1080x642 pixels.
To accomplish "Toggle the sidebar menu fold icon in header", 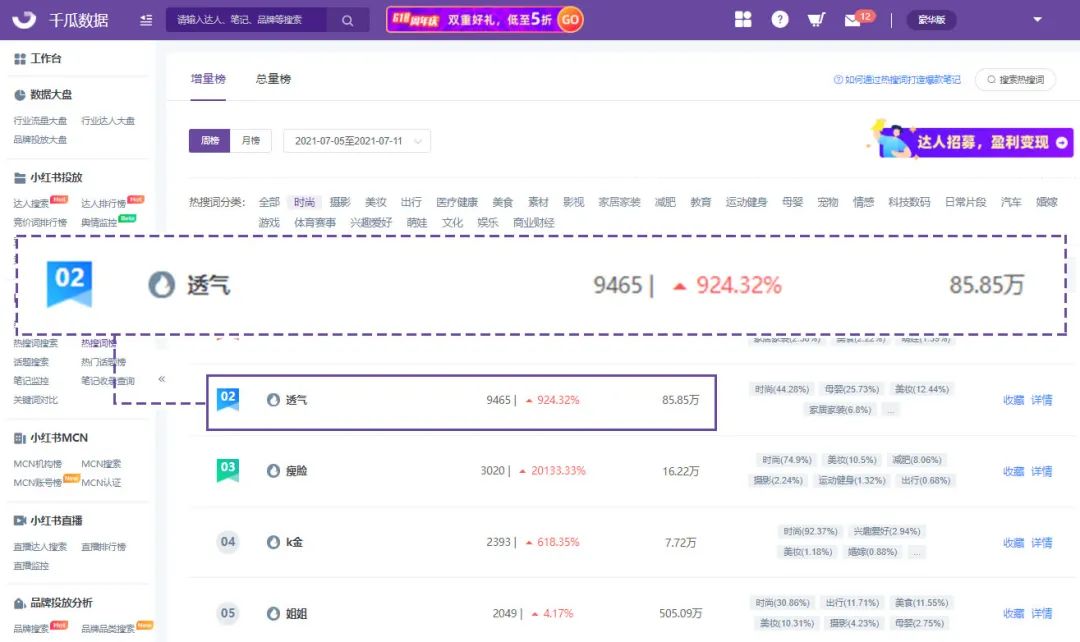I will coord(146,20).
